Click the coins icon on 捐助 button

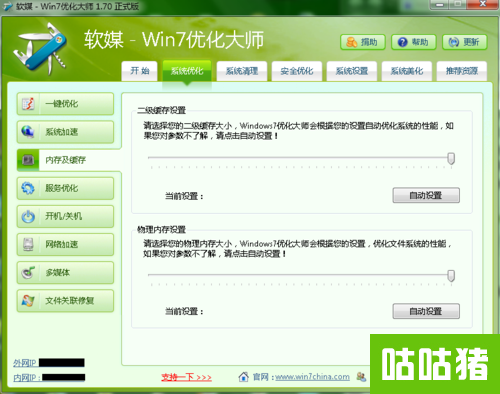coord(352,42)
